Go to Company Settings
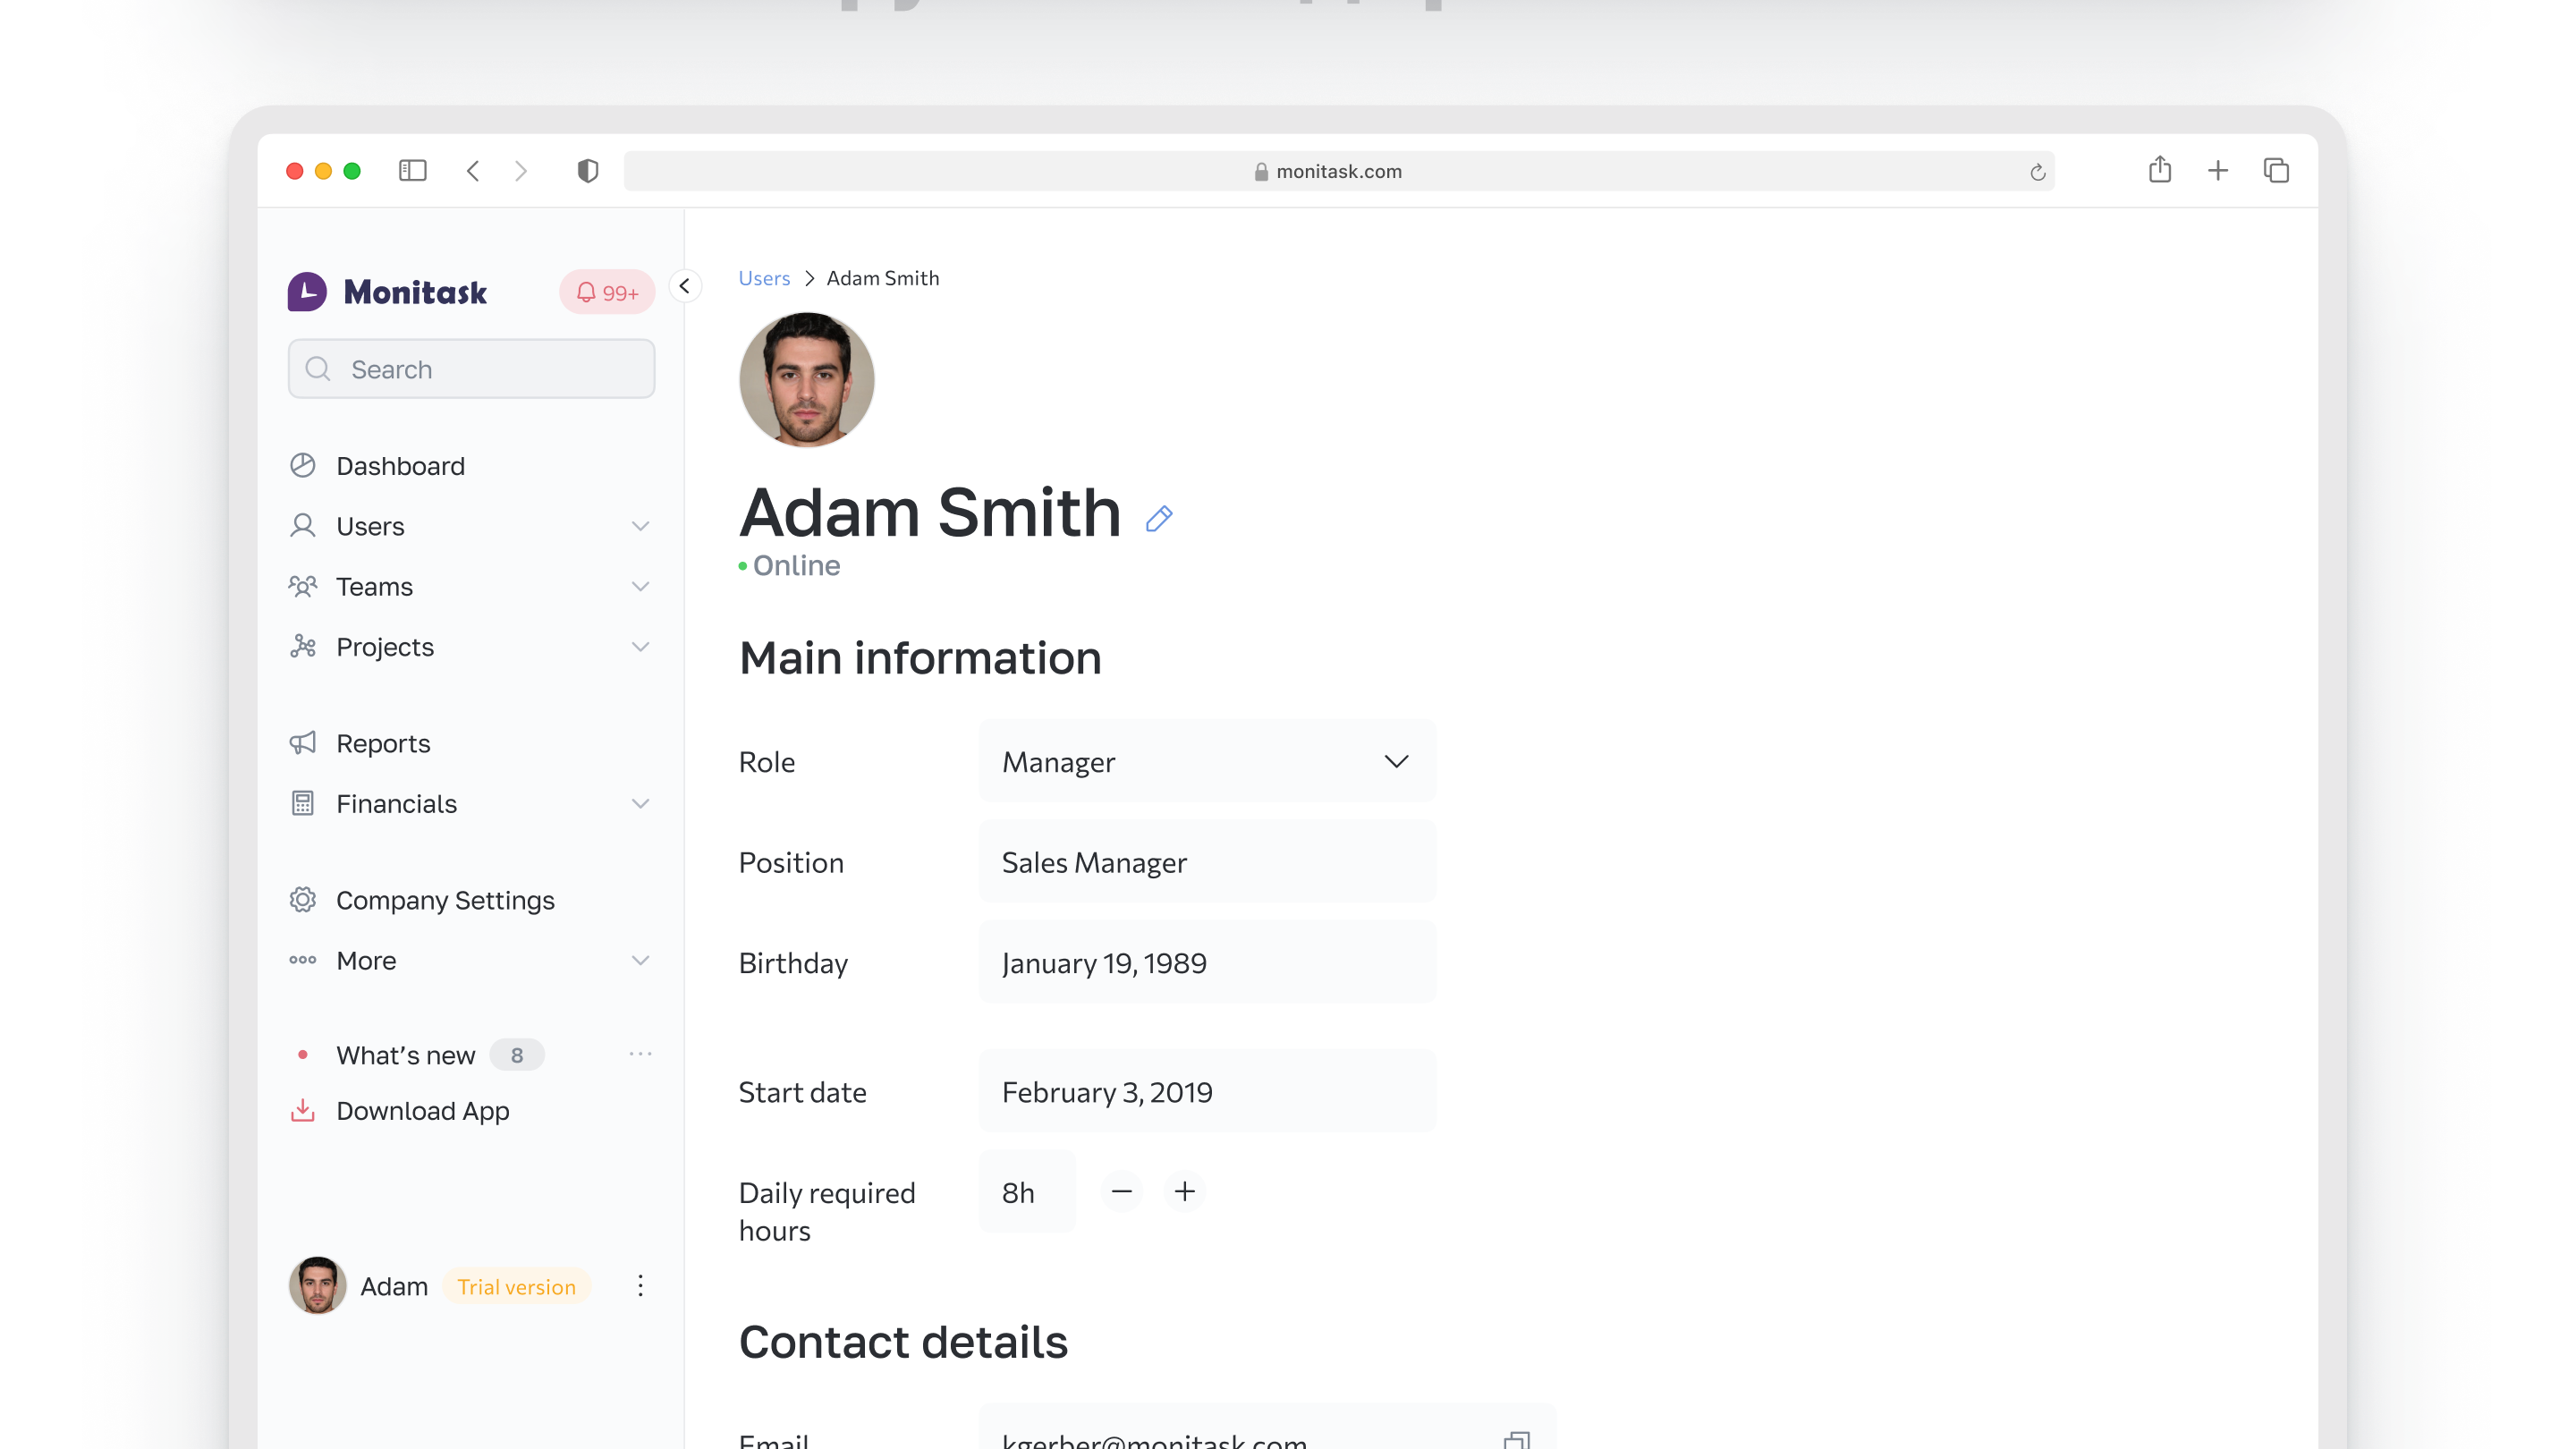This screenshot has width=2576, height=1449. [444, 900]
